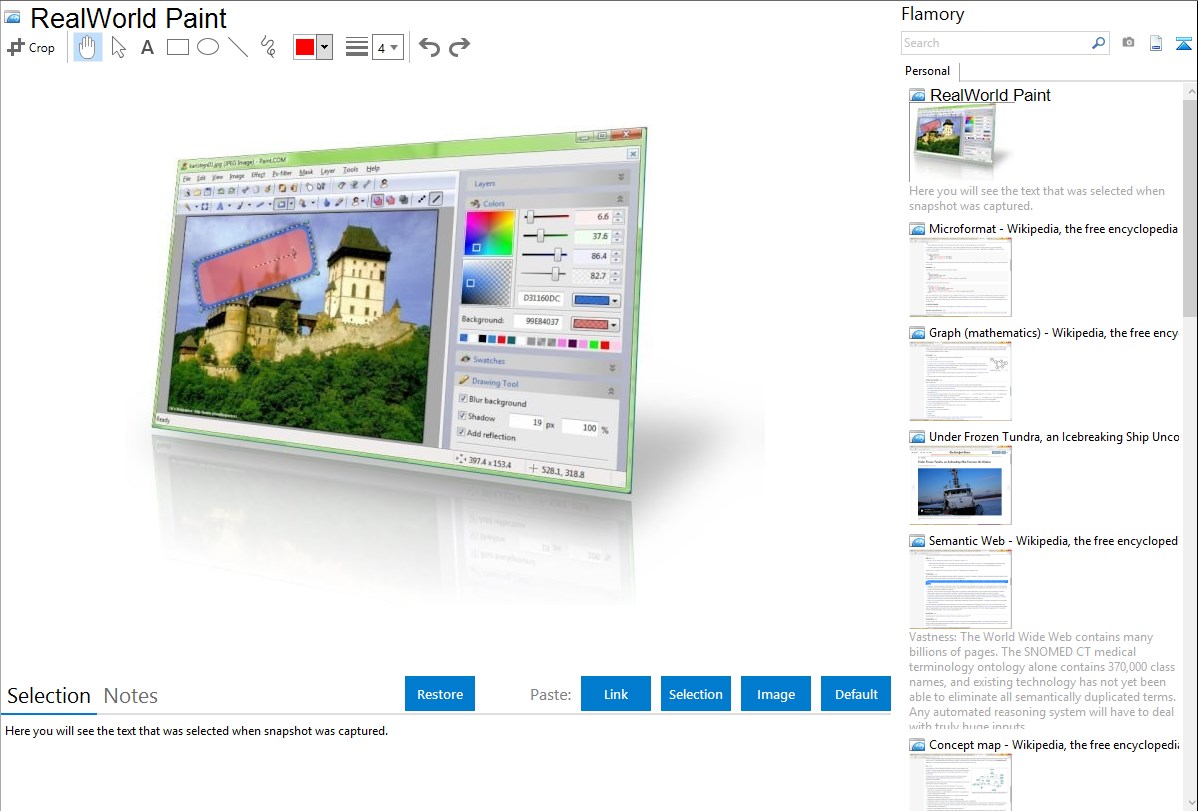Click the blue icon at the panel's top right
1198x811 pixels.
[x=1183, y=44]
